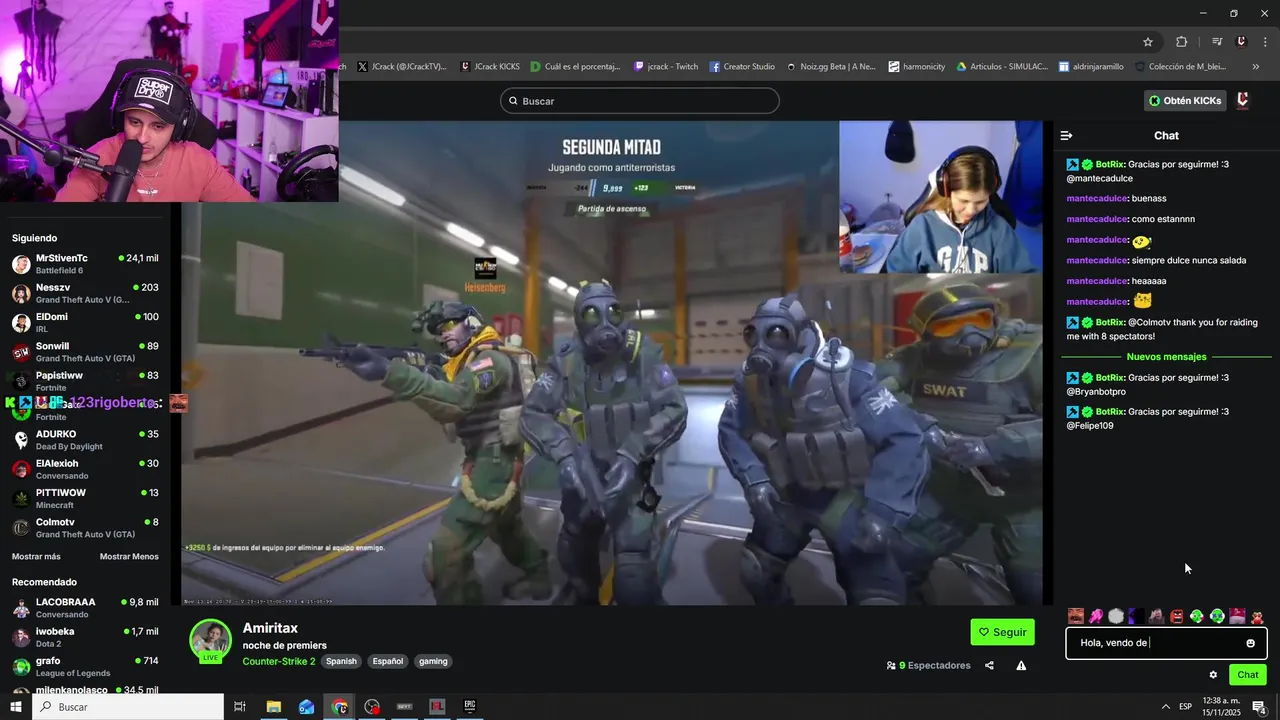Open File Explorer from the taskbar
This screenshot has width=1280, height=720.
[x=274, y=707]
